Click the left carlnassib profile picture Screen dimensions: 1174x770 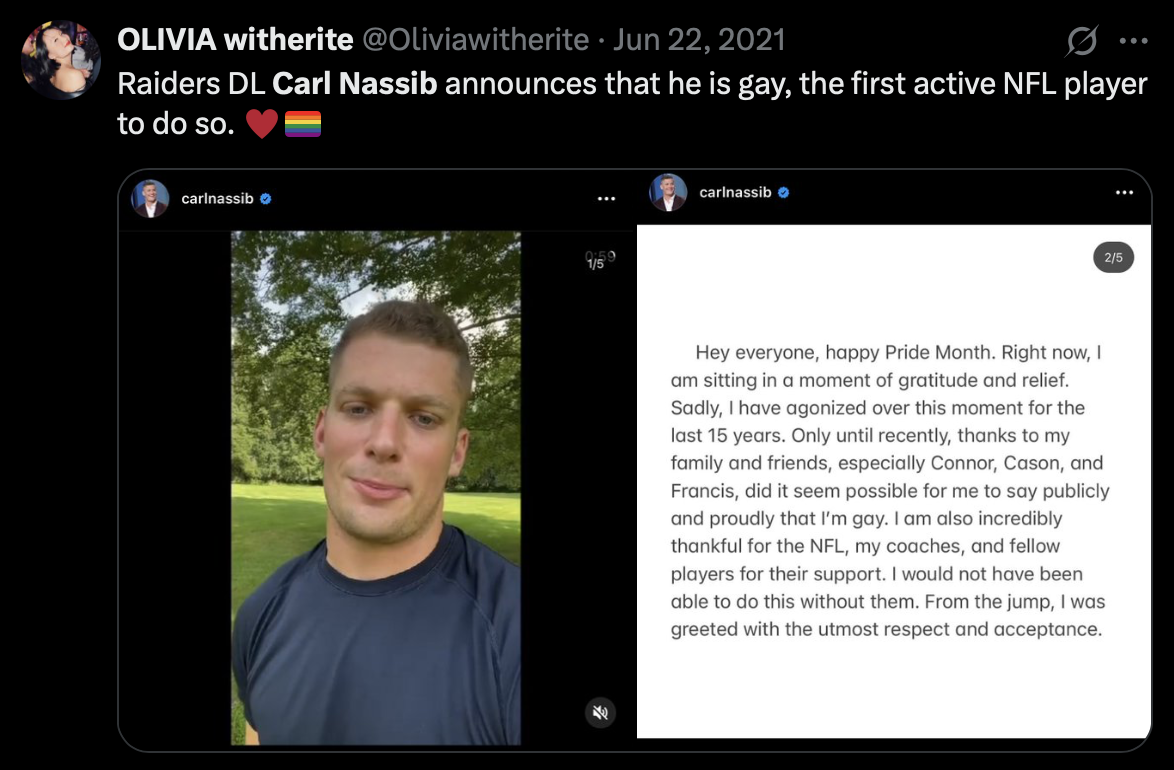pyautogui.click(x=150, y=198)
